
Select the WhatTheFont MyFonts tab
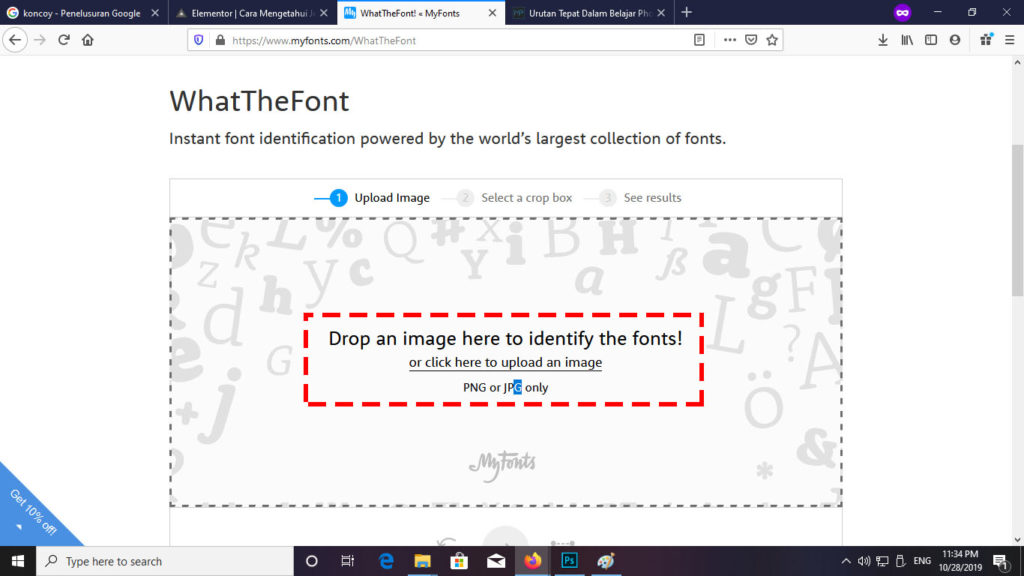pos(410,13)
